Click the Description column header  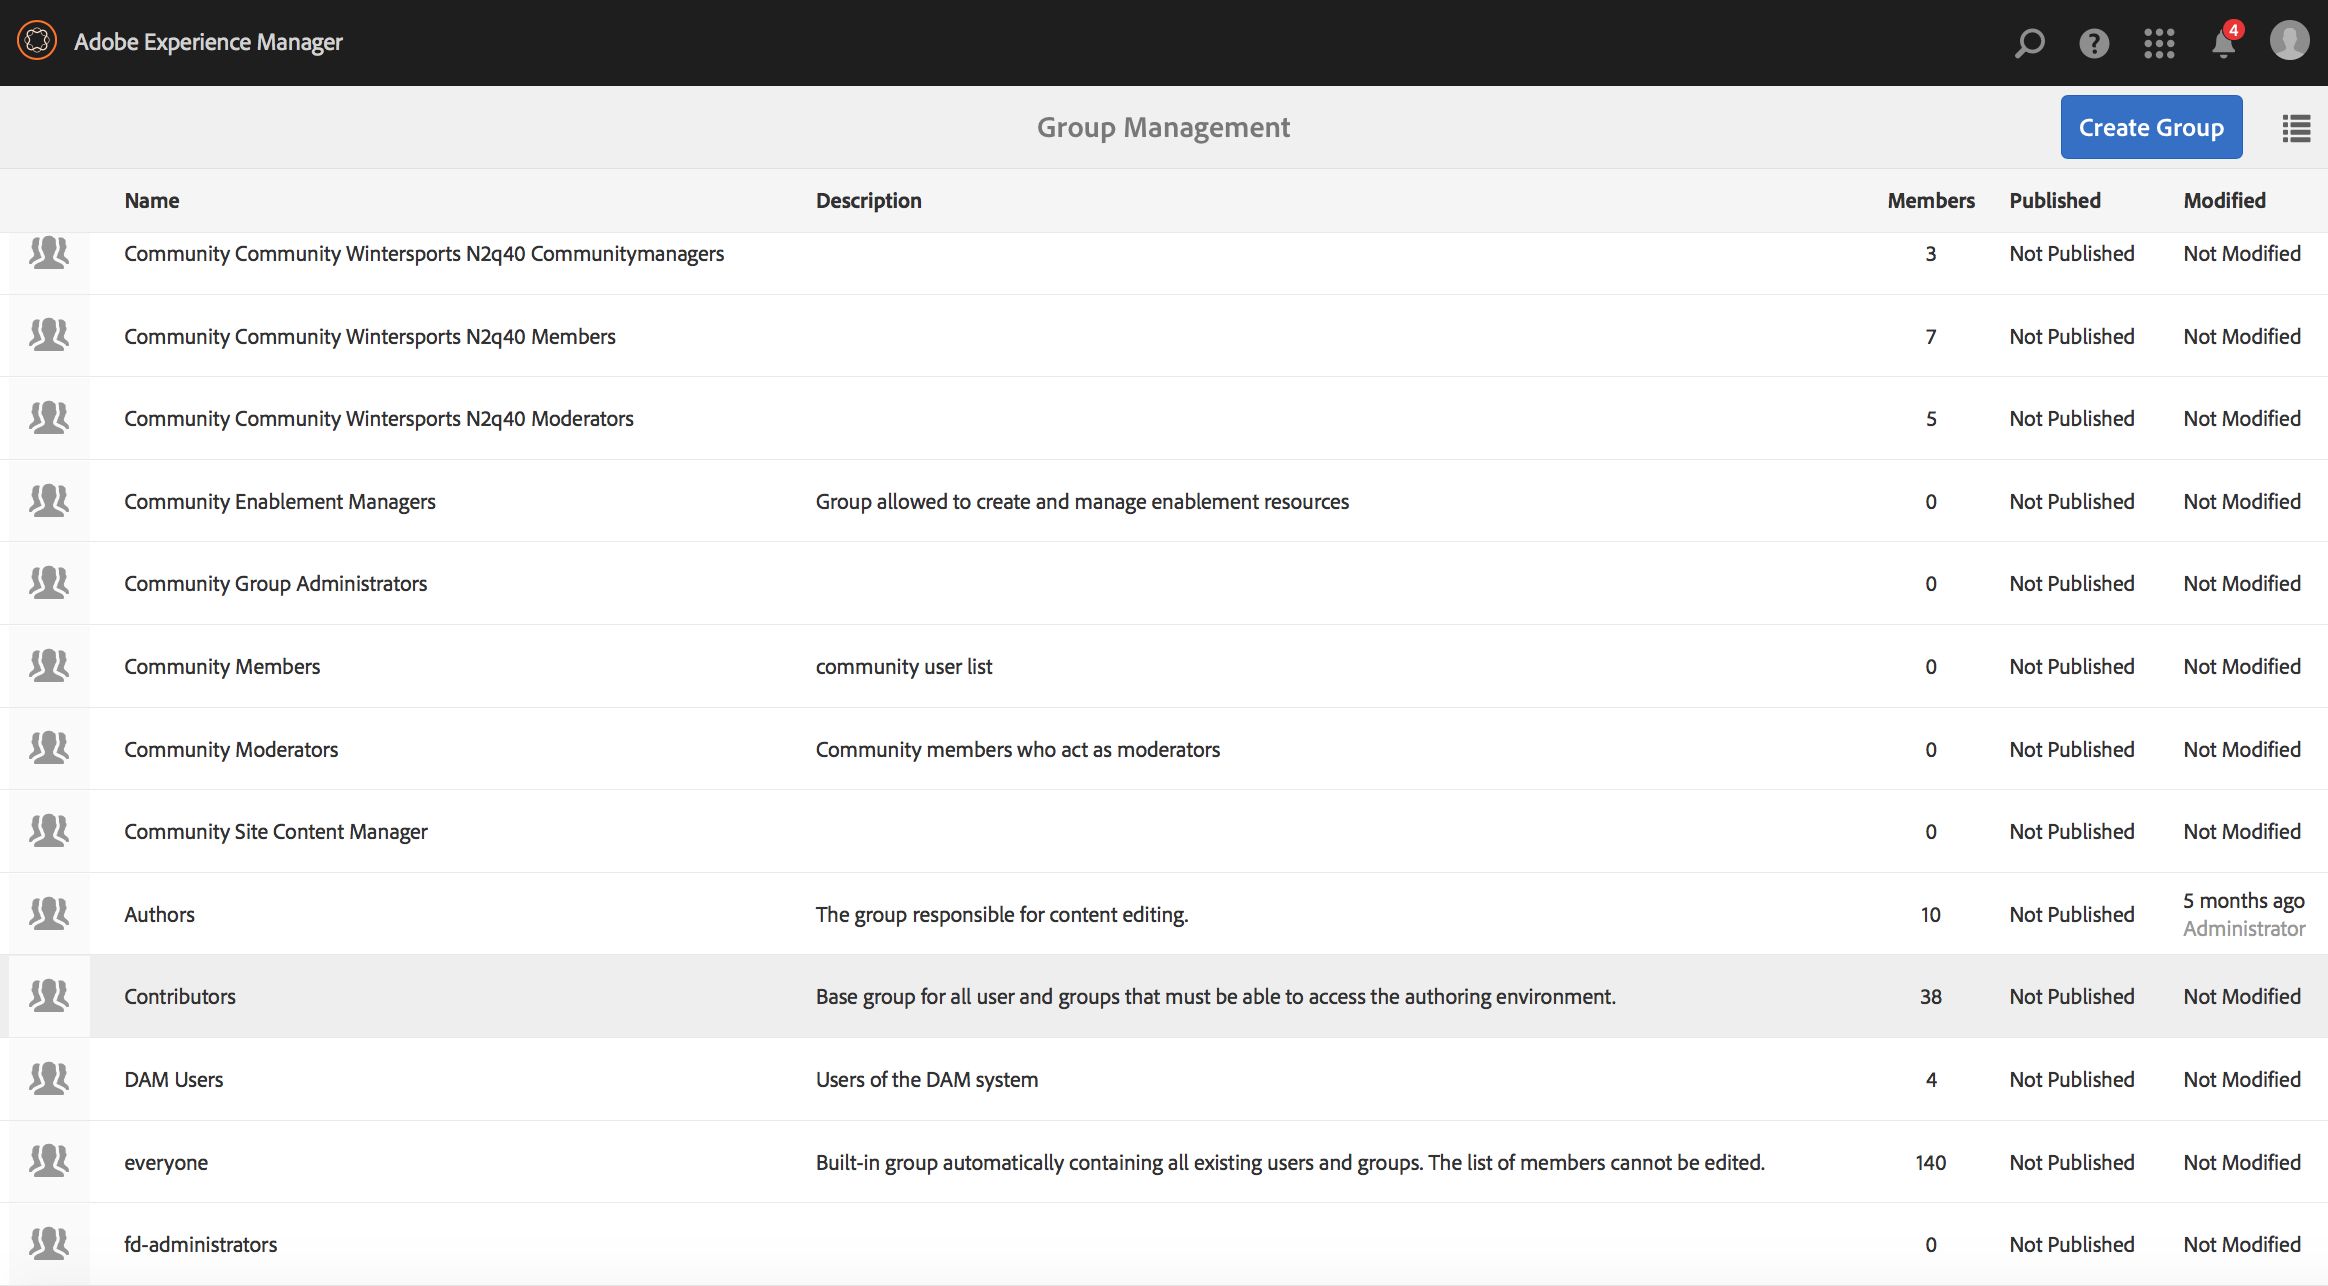pos(868,200)
